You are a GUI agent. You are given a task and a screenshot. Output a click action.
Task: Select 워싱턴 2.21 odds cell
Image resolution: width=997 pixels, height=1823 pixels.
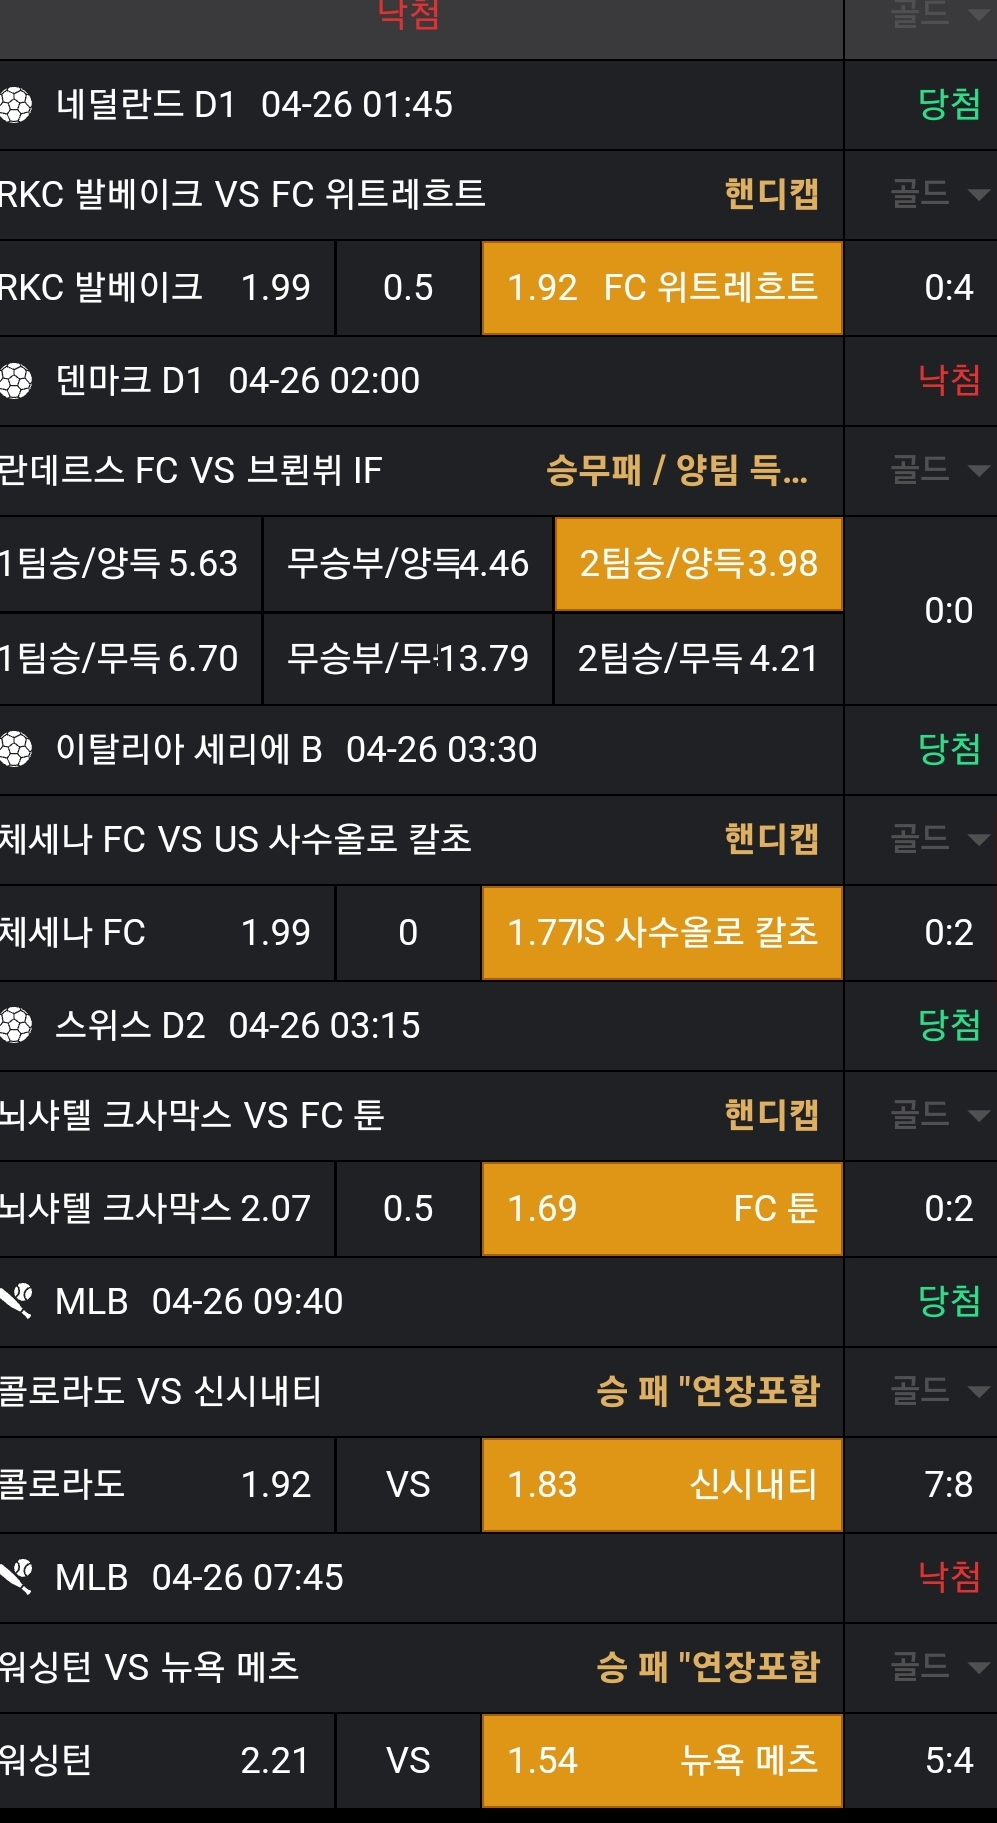pyautogui.click(x=166, y=1761)
